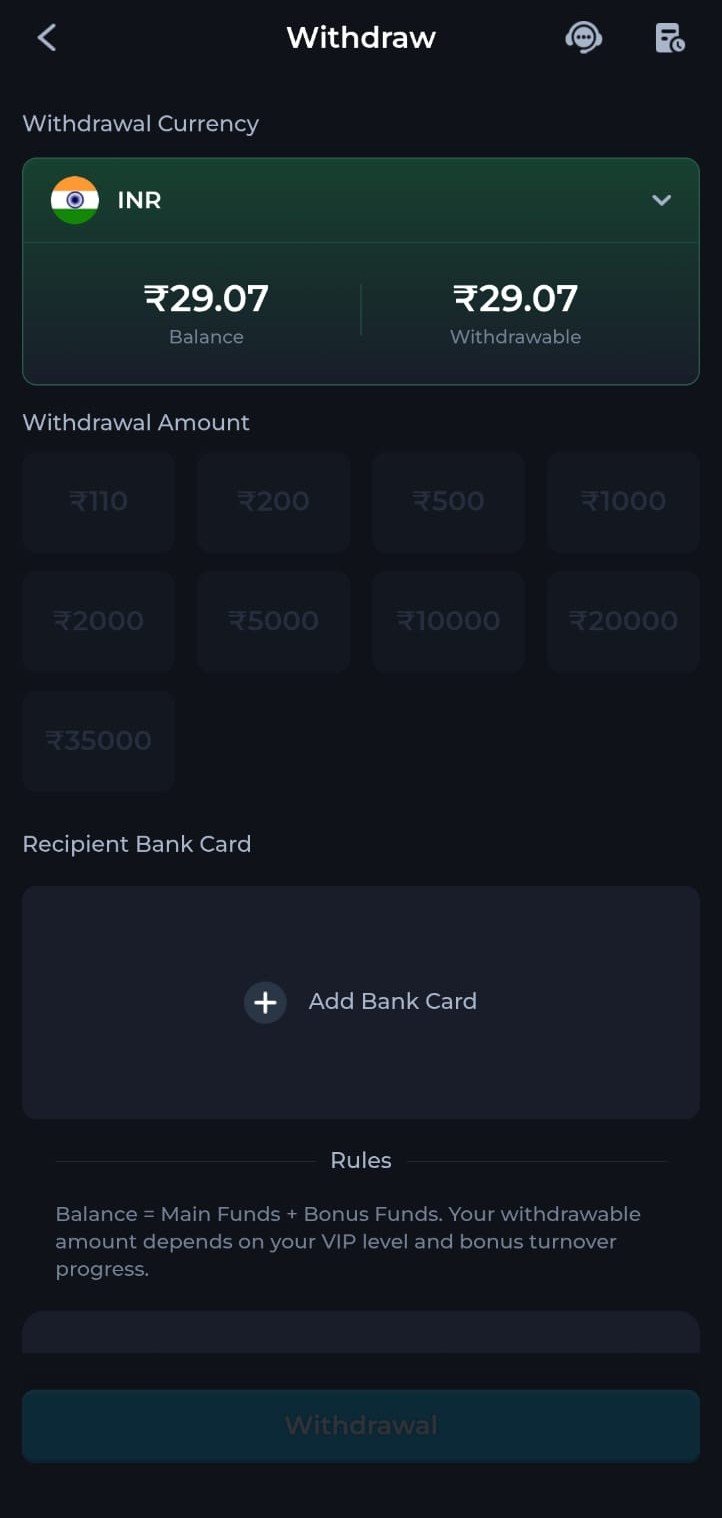Choose the ₹35000 amount option

[x=98, y=741]
